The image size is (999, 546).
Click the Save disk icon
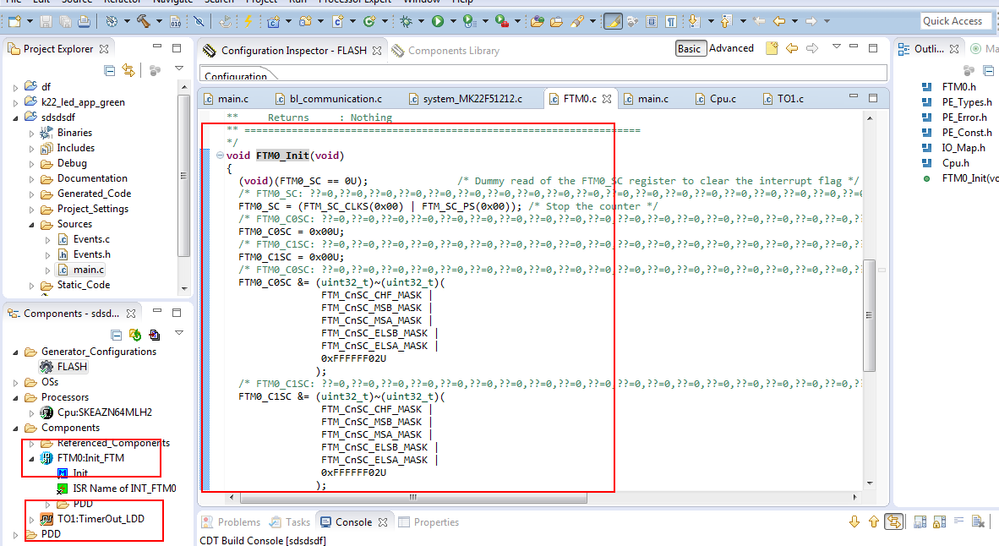46,22
